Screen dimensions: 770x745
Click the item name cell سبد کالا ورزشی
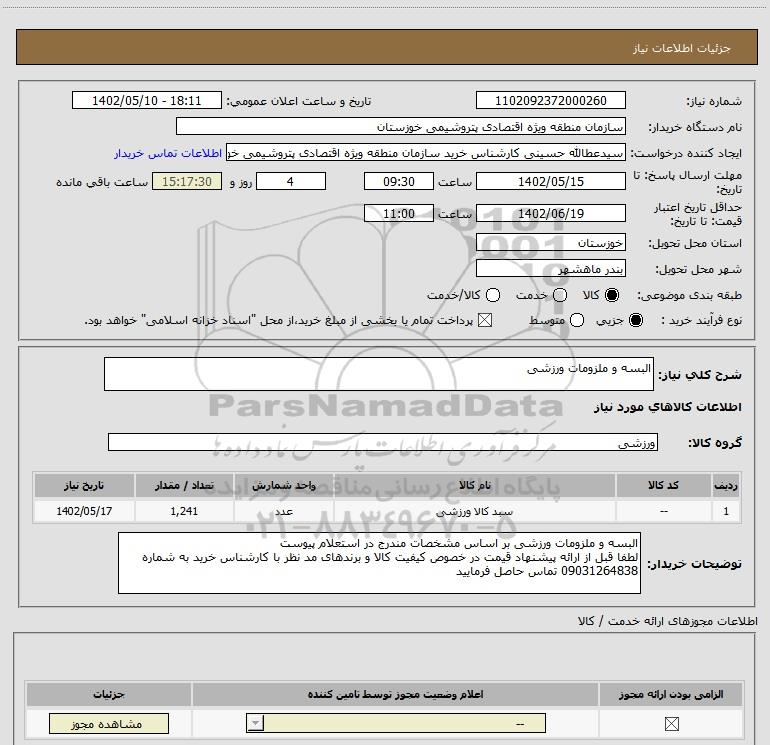click(x=474, y=511)
